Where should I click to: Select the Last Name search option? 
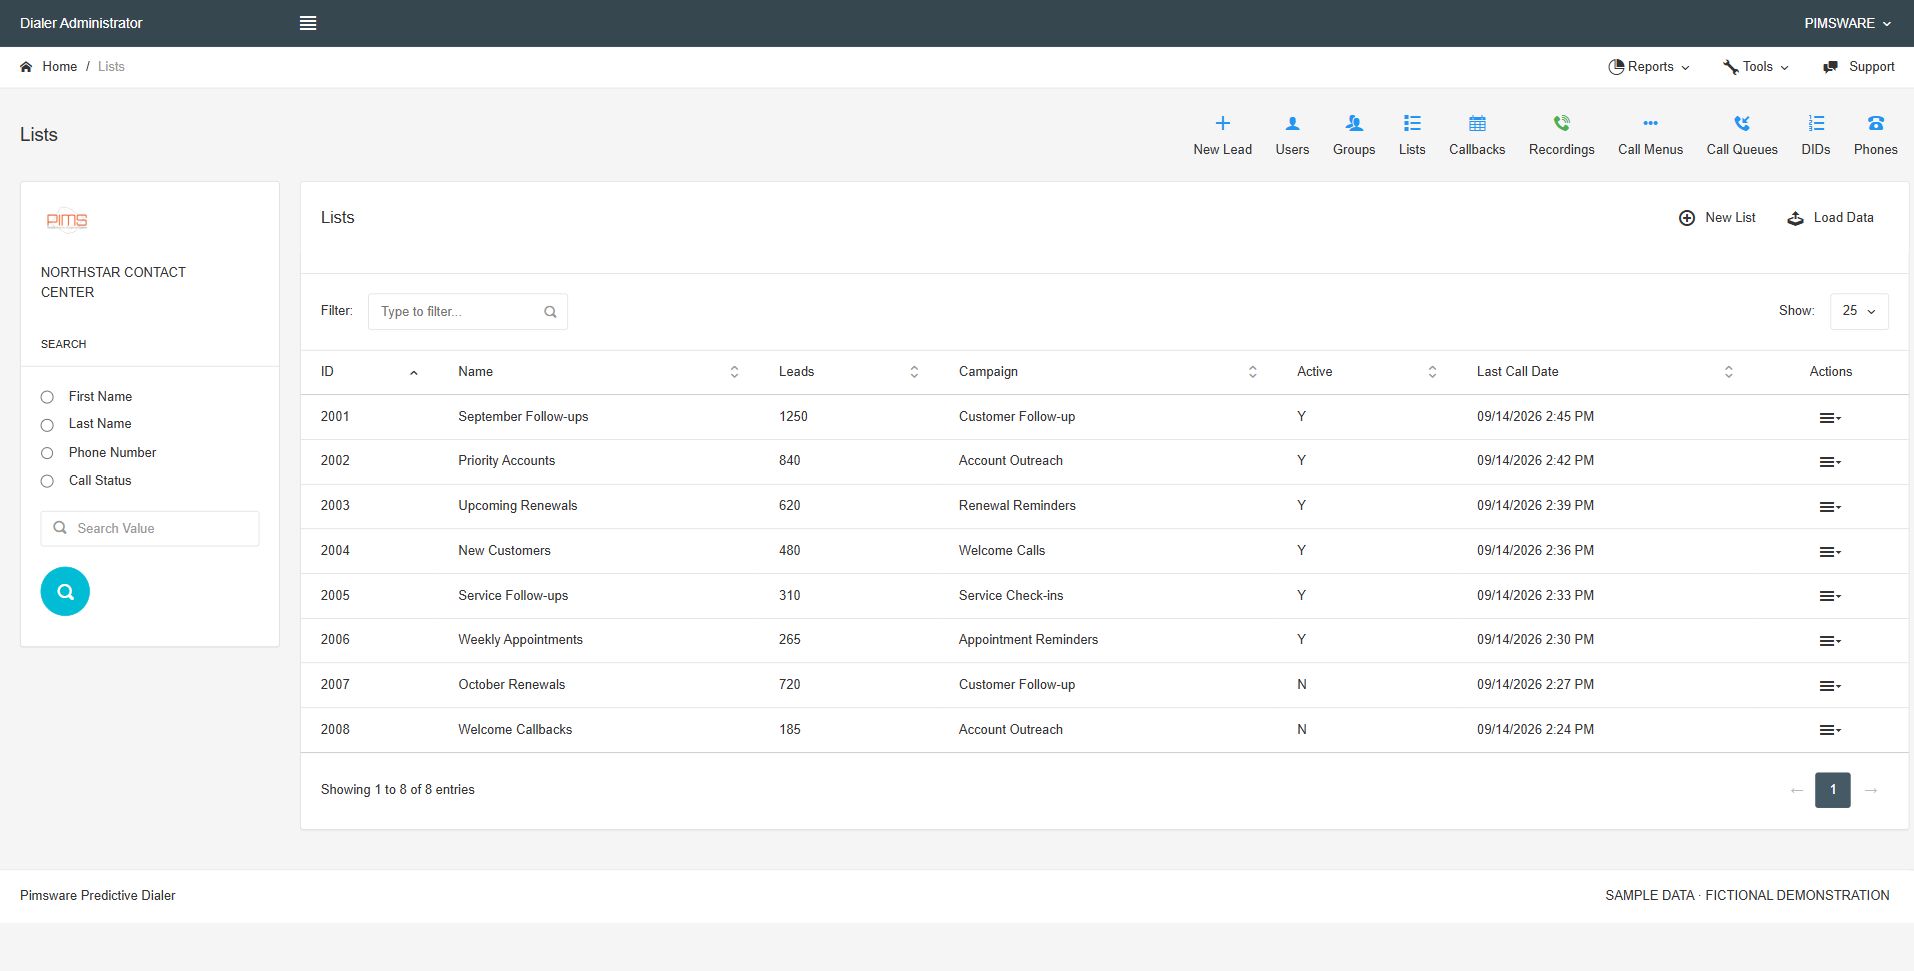click(47, 425)
